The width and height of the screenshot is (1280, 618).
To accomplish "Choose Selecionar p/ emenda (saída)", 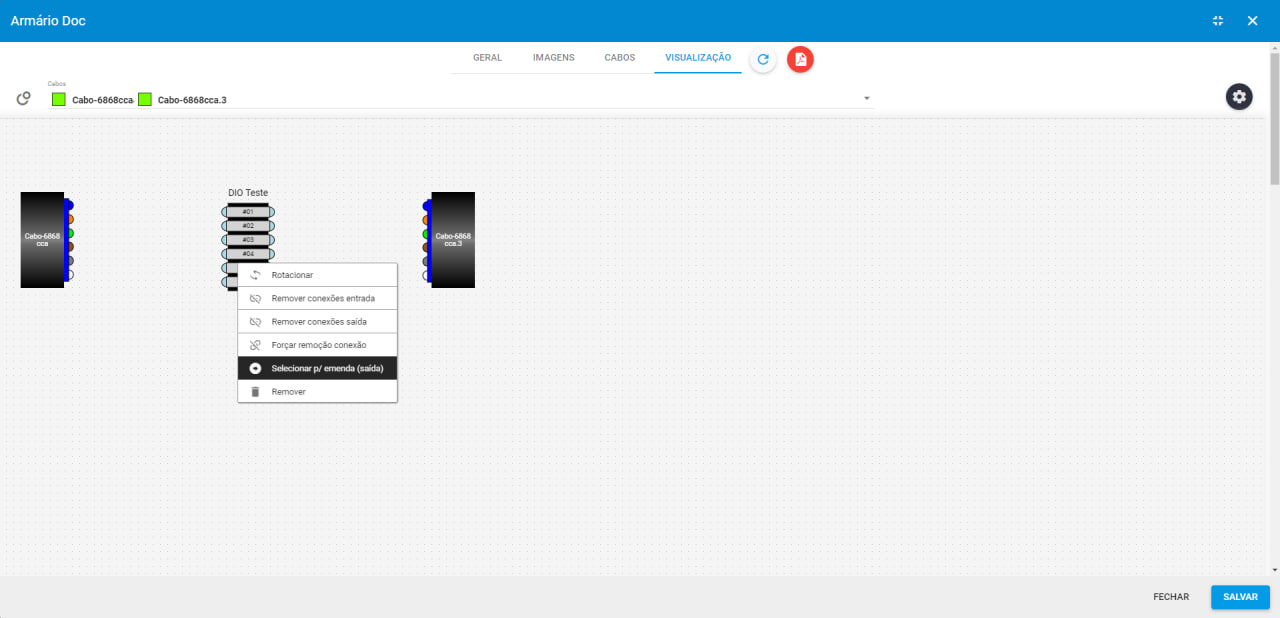I will pos(326,368).
